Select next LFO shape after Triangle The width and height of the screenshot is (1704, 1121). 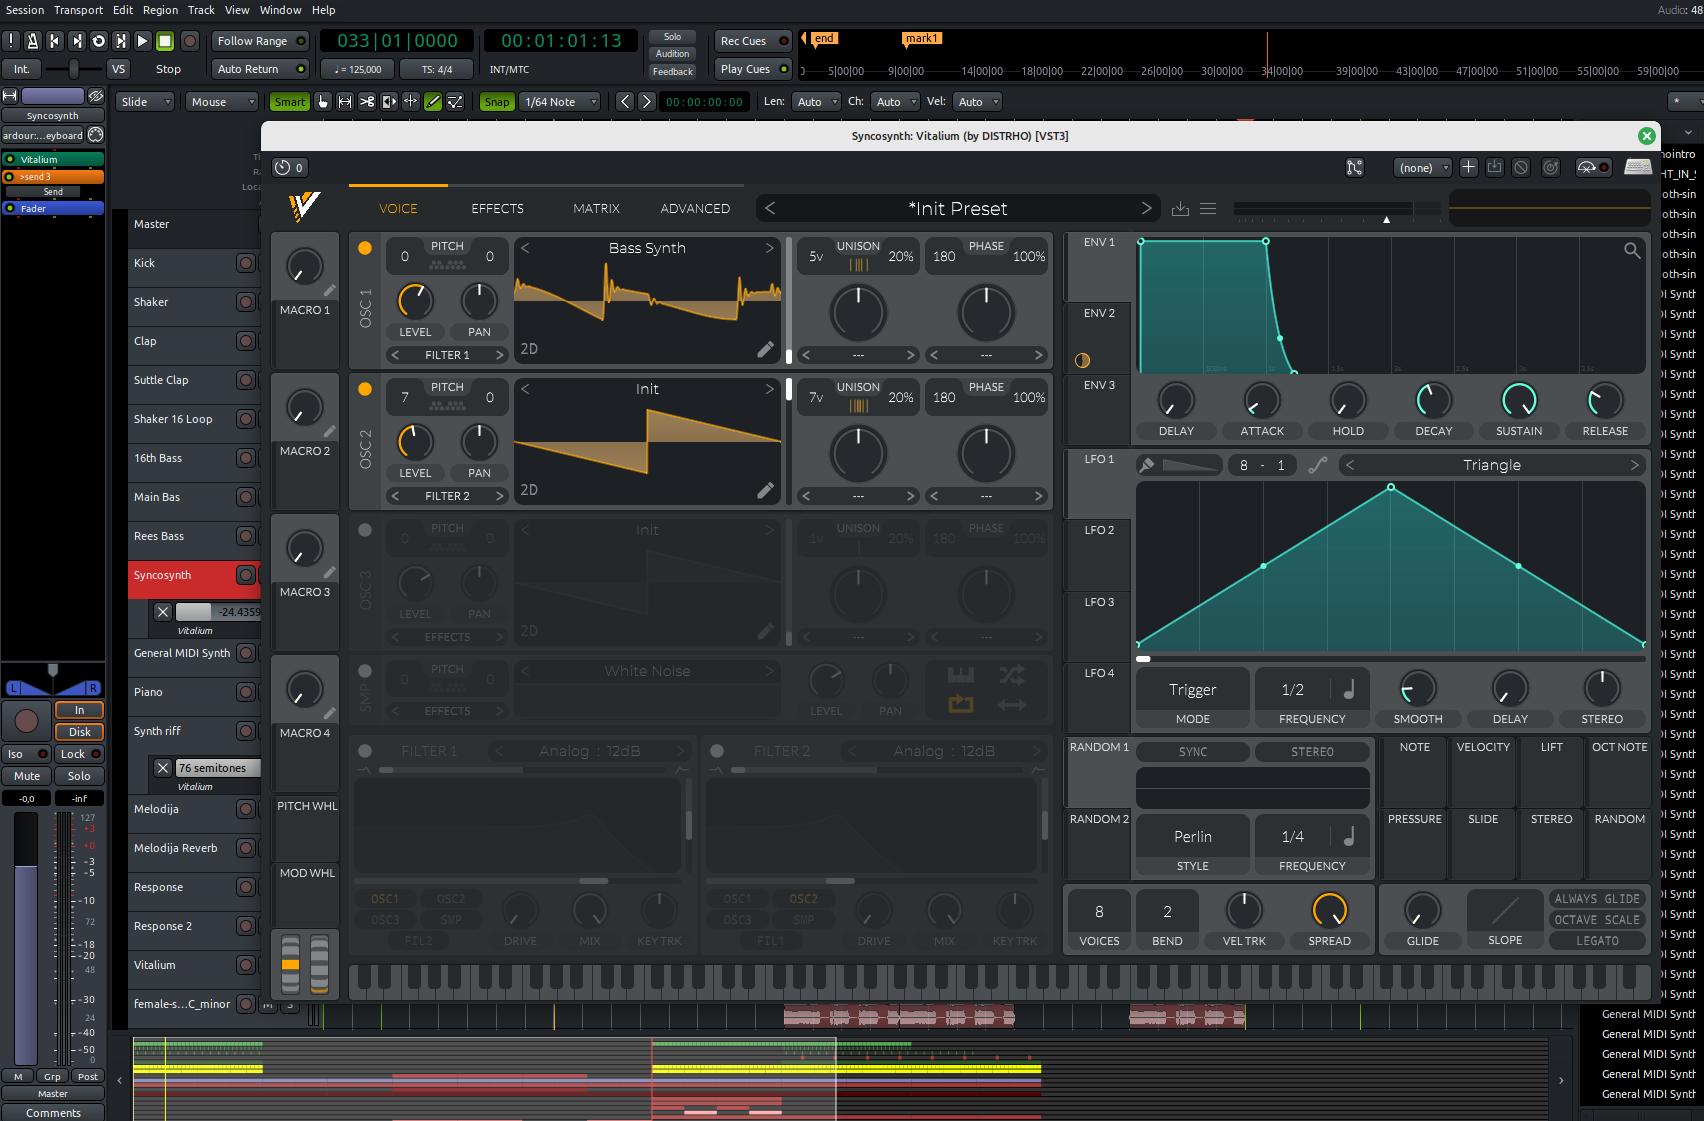[x=1634, y=465]
